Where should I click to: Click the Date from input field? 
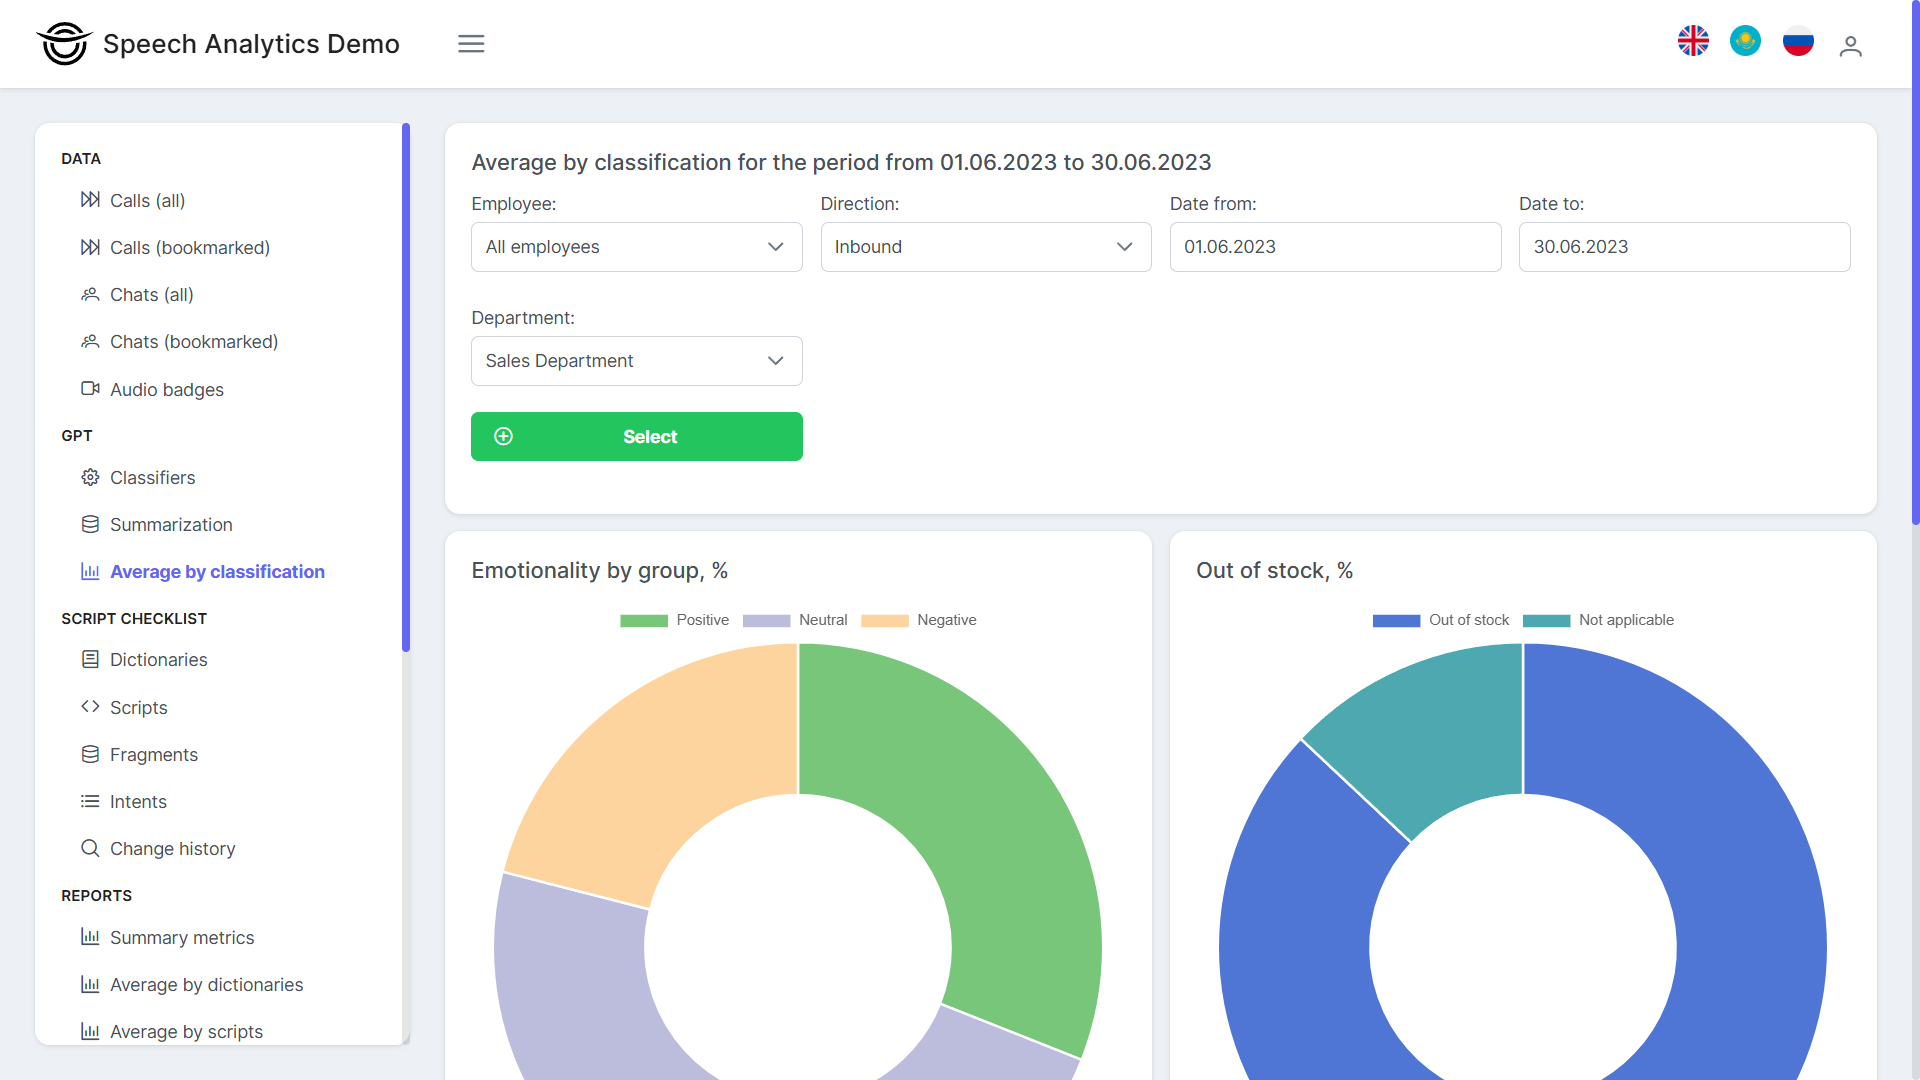[1335, 247]
